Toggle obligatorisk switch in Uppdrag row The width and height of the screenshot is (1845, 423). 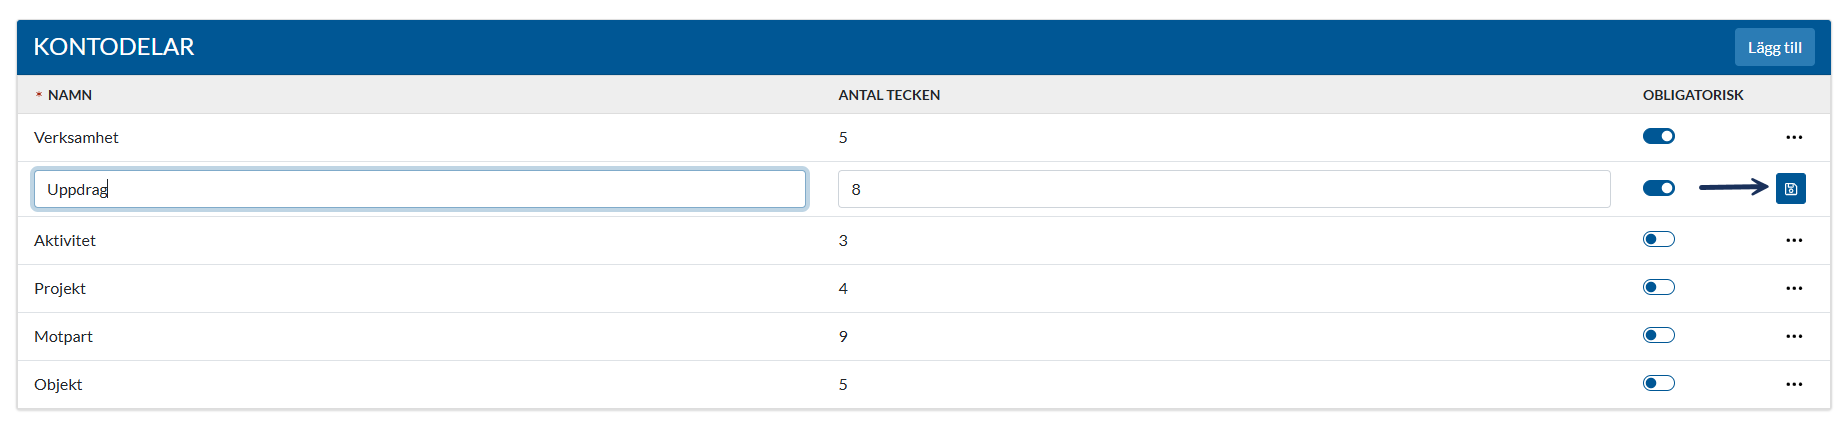click(x=1658, y=188)
